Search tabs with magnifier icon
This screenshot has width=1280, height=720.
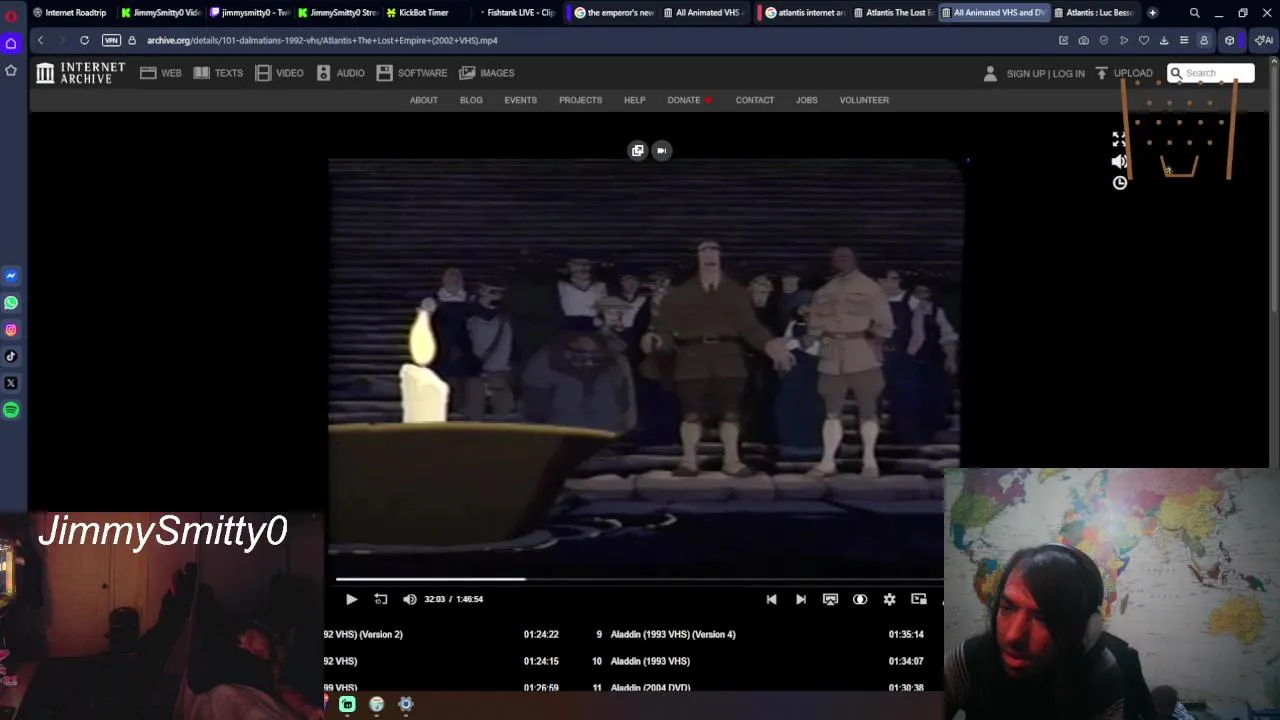pyautogui.click(x=1194, y=13)
